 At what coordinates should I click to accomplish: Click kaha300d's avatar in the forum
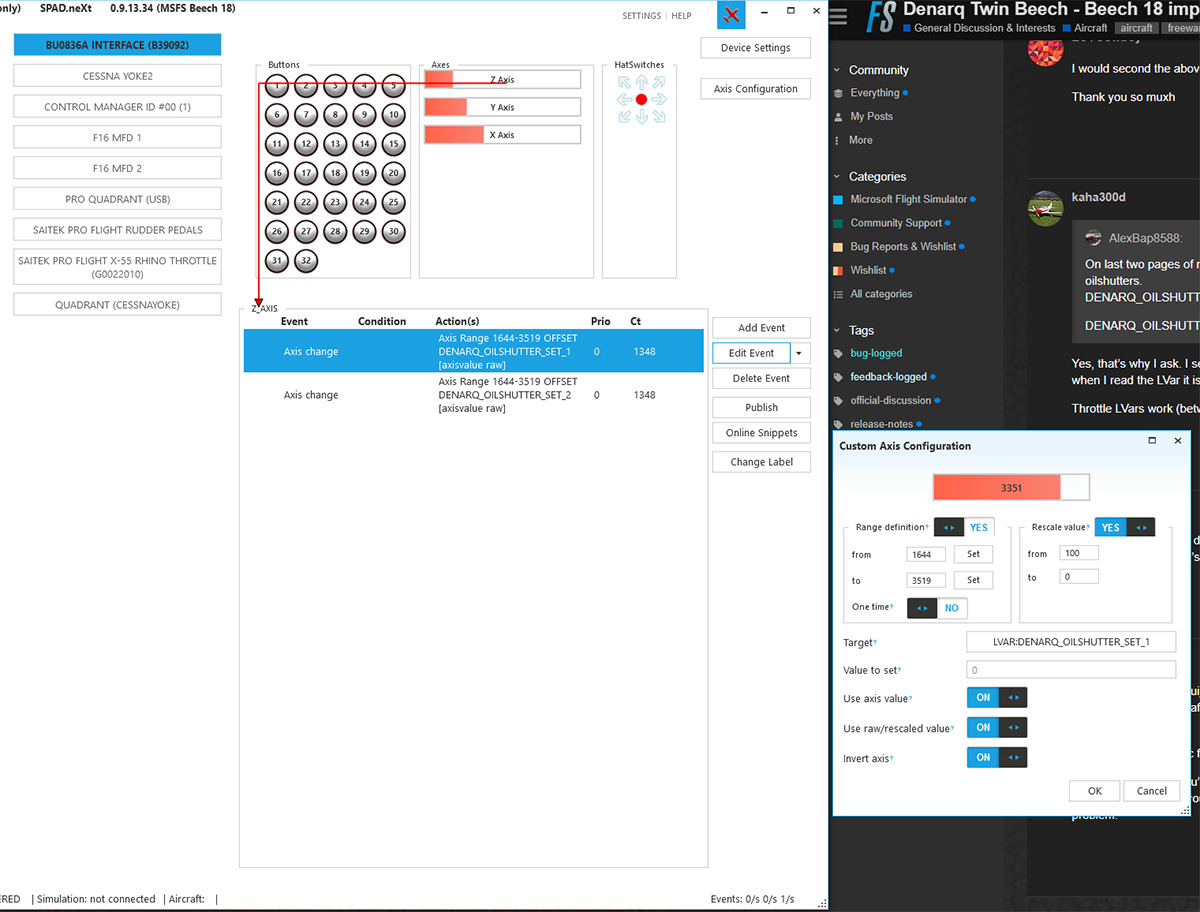1045,208
